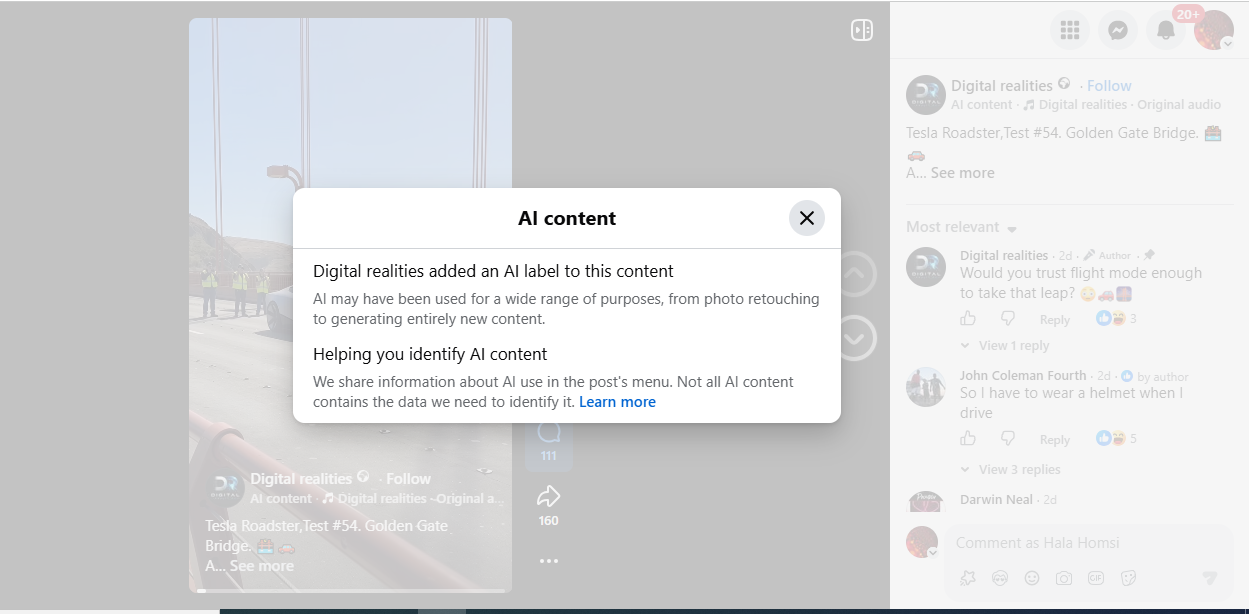1249x614 pixels.
Task: Close the AI content dialog
Action: (807, 218)
